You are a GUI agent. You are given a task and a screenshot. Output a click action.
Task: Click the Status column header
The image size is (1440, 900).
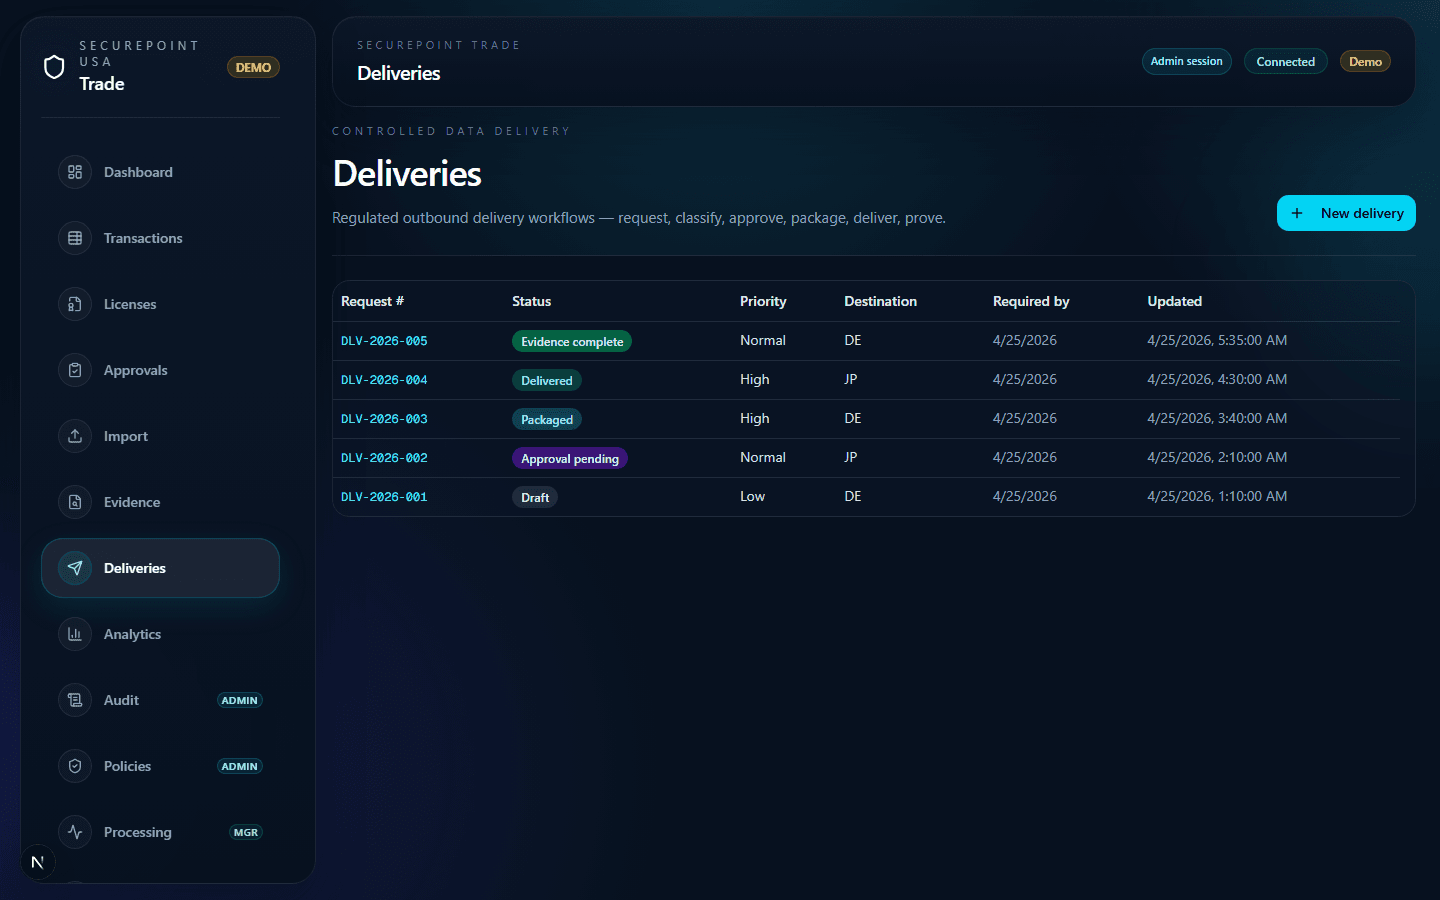coord(531,301)
